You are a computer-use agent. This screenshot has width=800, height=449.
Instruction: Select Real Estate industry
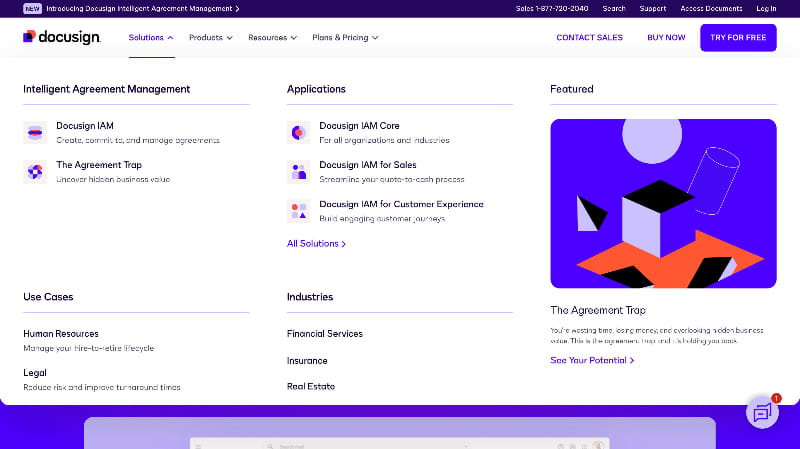click(x=311, y=387)
